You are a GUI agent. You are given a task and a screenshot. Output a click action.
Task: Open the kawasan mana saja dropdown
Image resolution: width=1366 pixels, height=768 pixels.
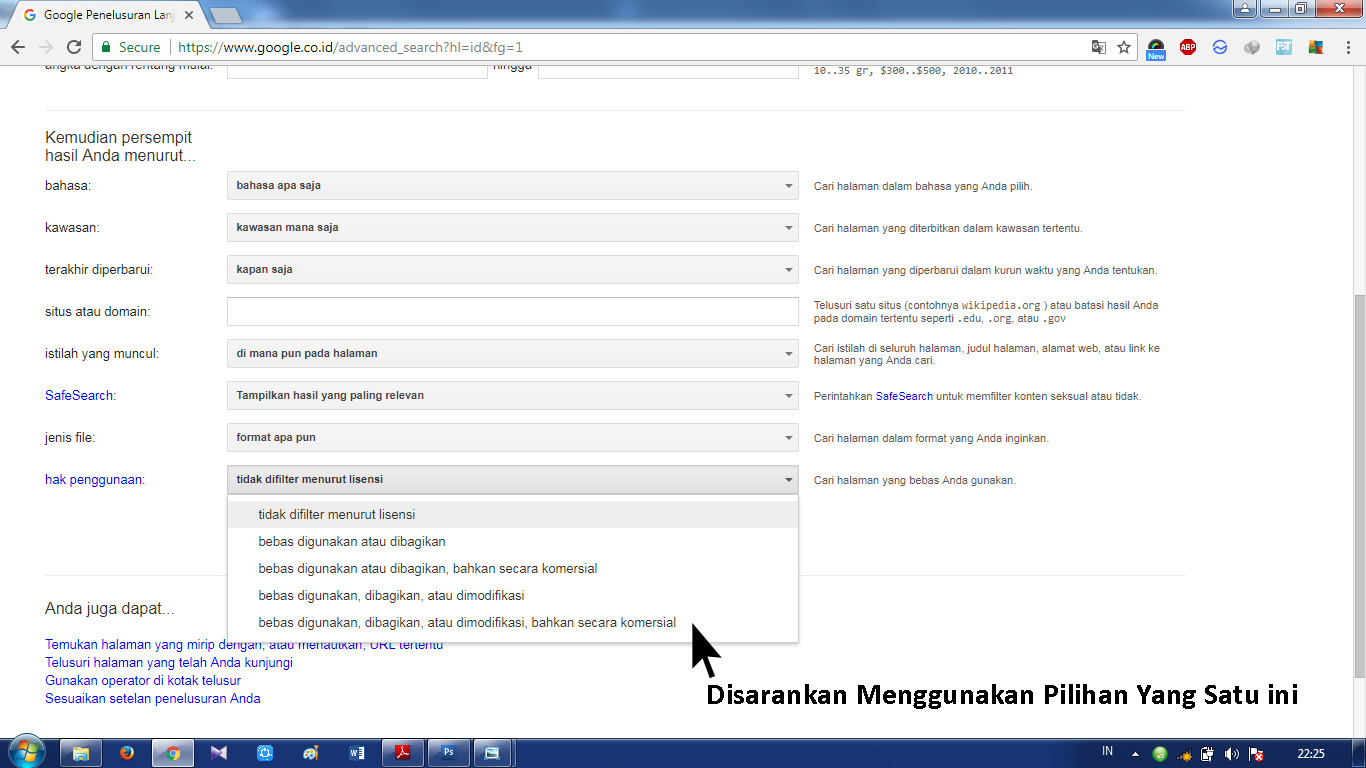click(513, 227)
